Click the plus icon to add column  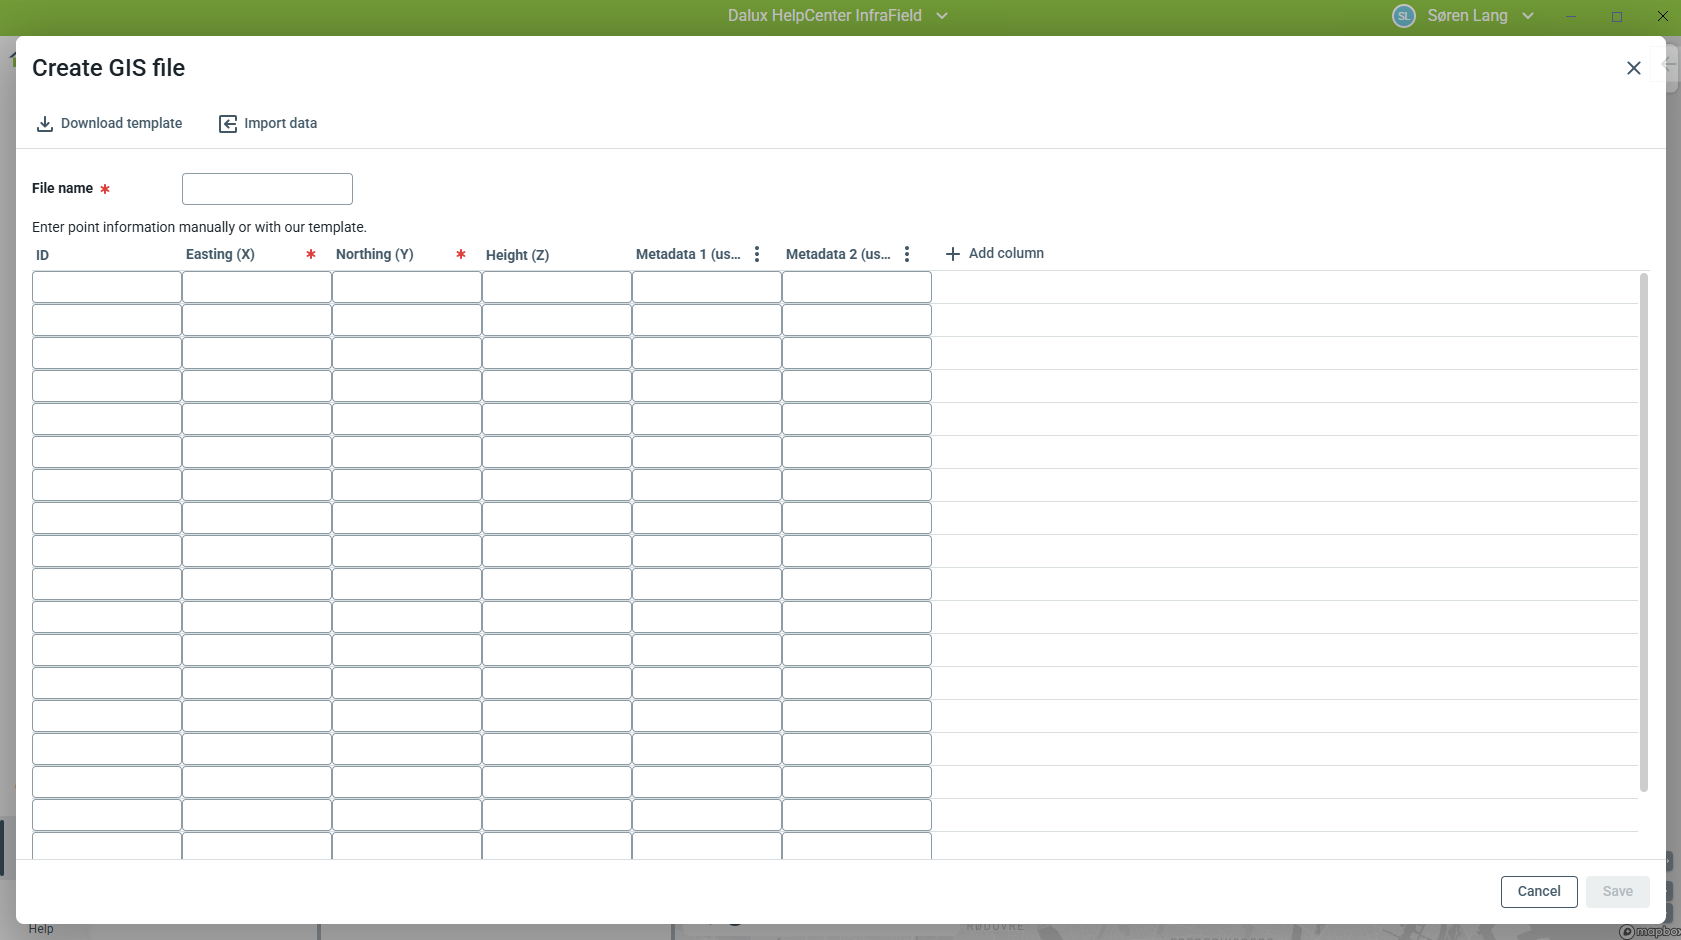[953, 254]
